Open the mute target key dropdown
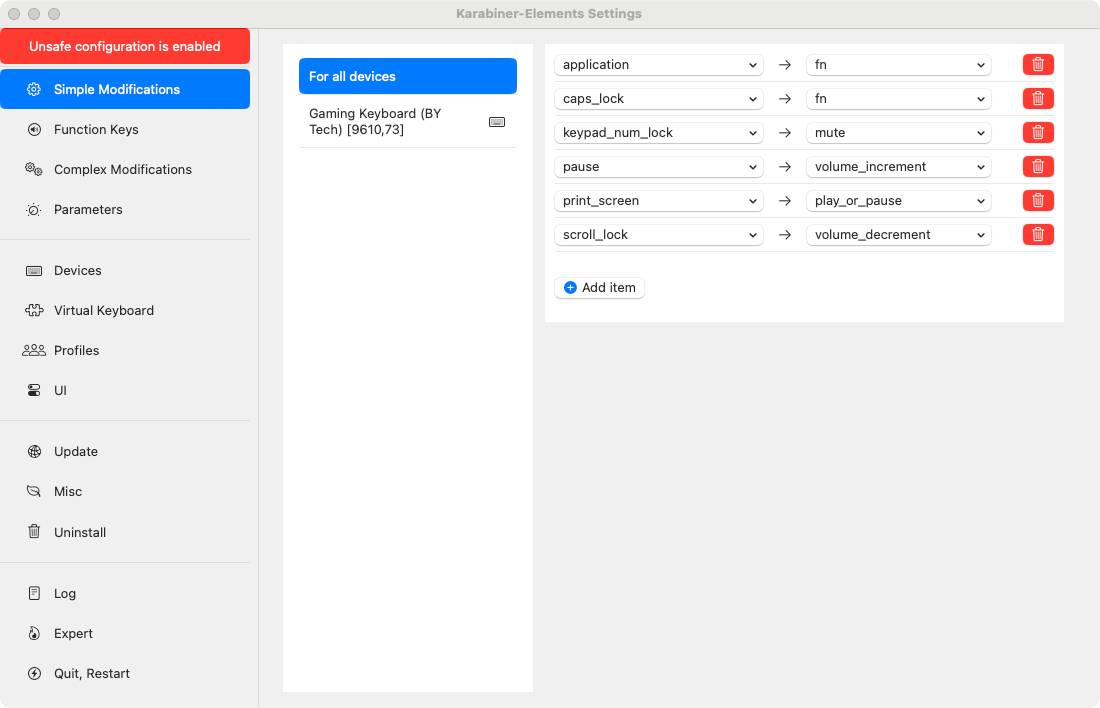Viewport: 1100px width, 708px height. (898, 132)
